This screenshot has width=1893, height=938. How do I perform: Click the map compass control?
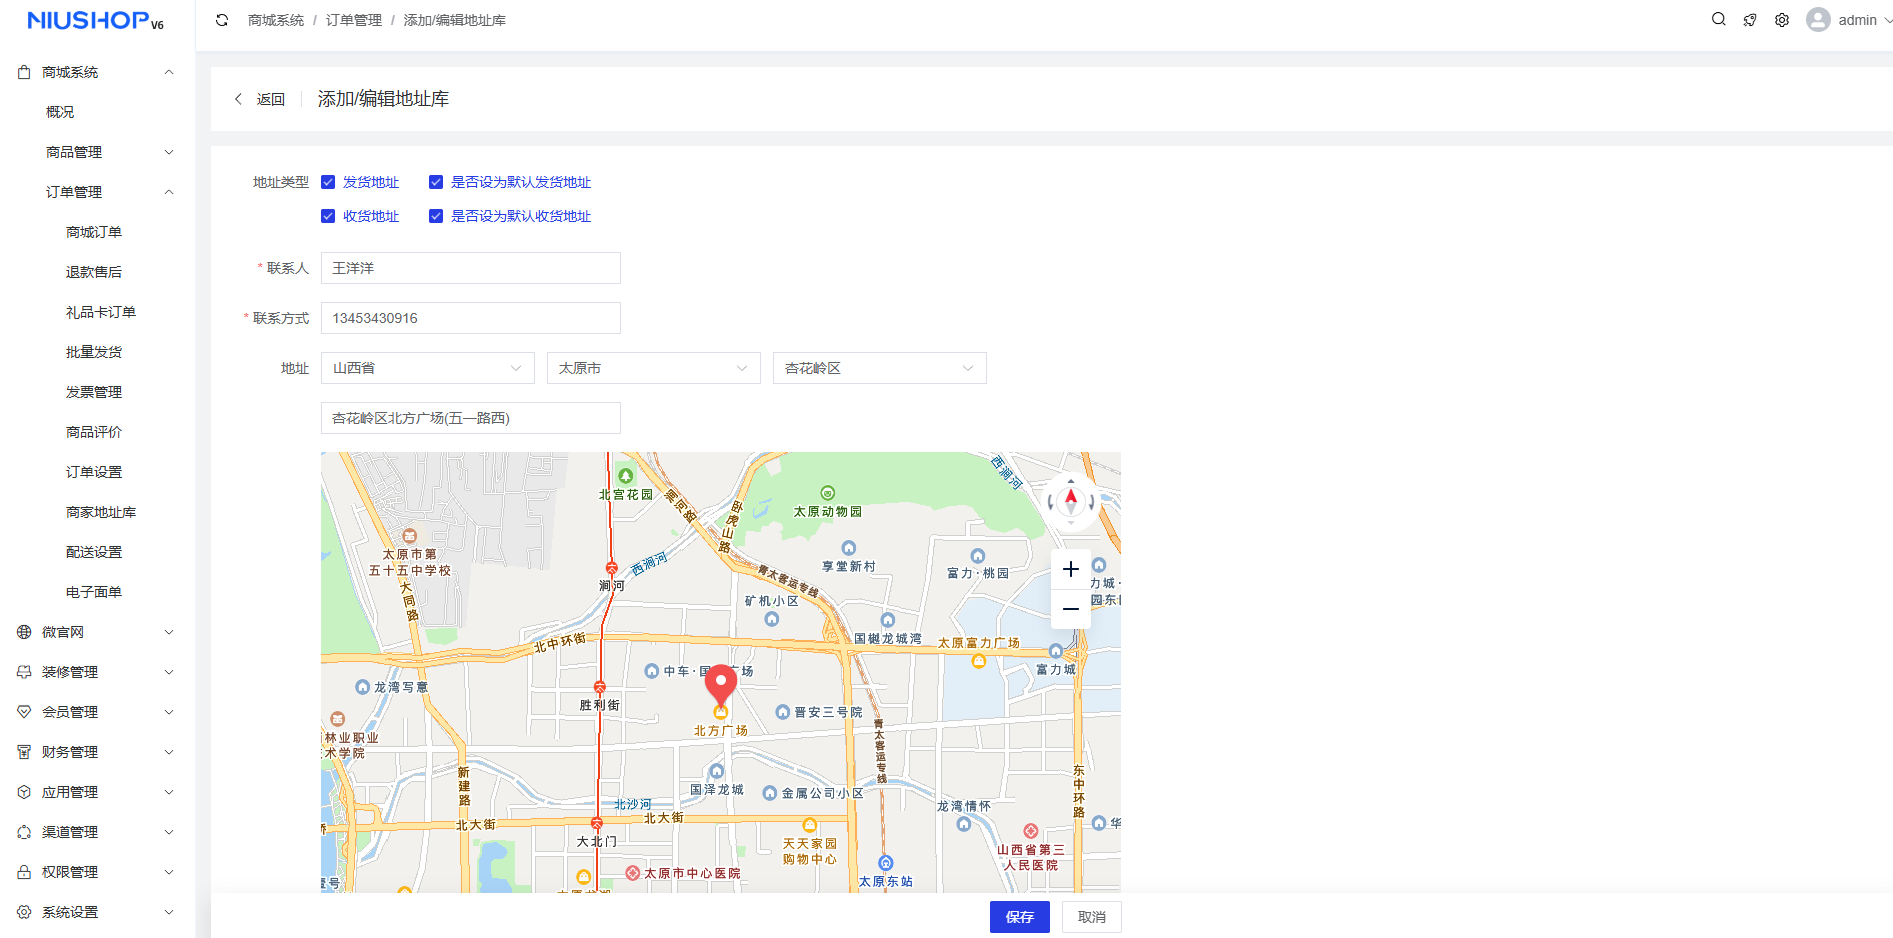pos(1071,501)
